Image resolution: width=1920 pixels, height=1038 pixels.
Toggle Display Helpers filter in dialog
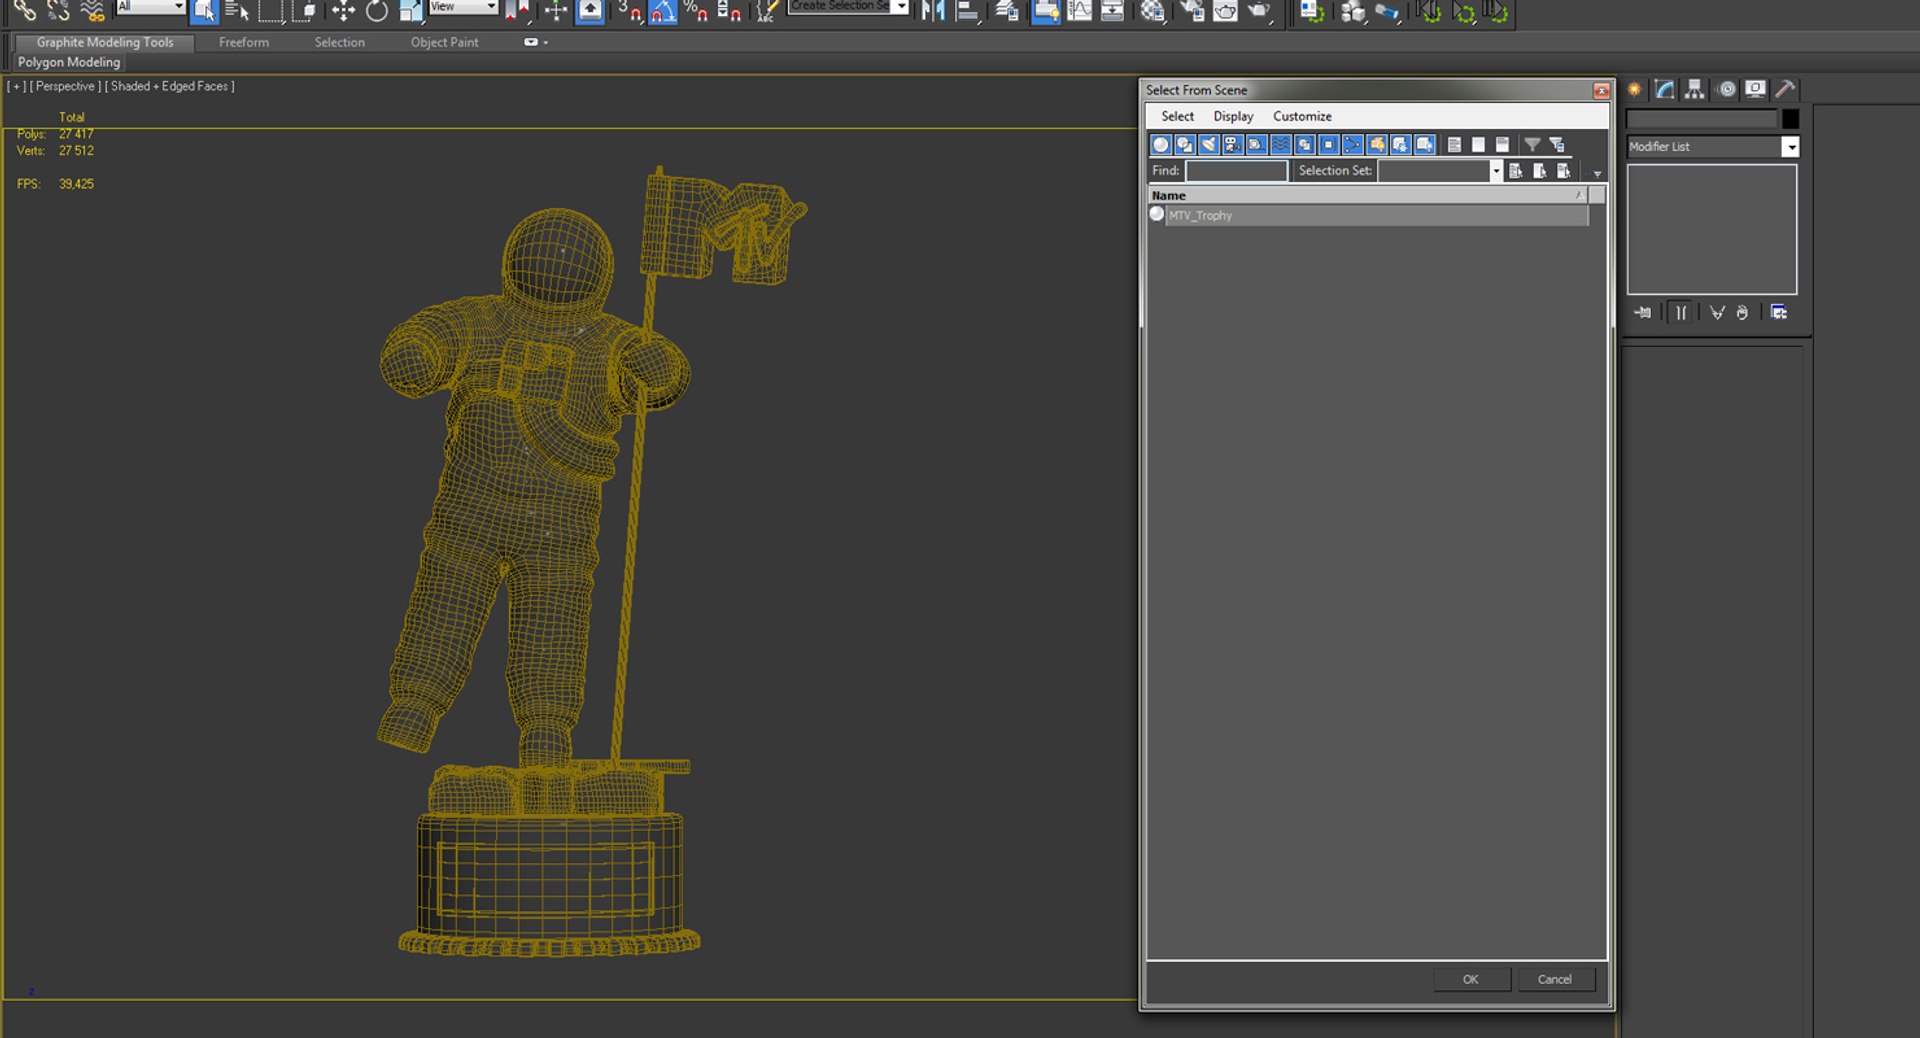tap(1257, 145)
